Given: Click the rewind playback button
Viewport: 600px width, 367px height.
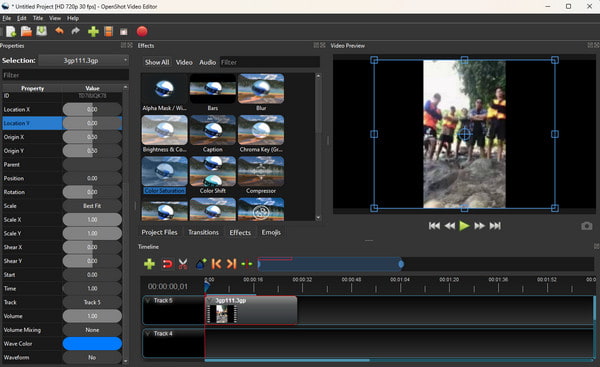Looking at the screenshot, I should tap(450, 226).
